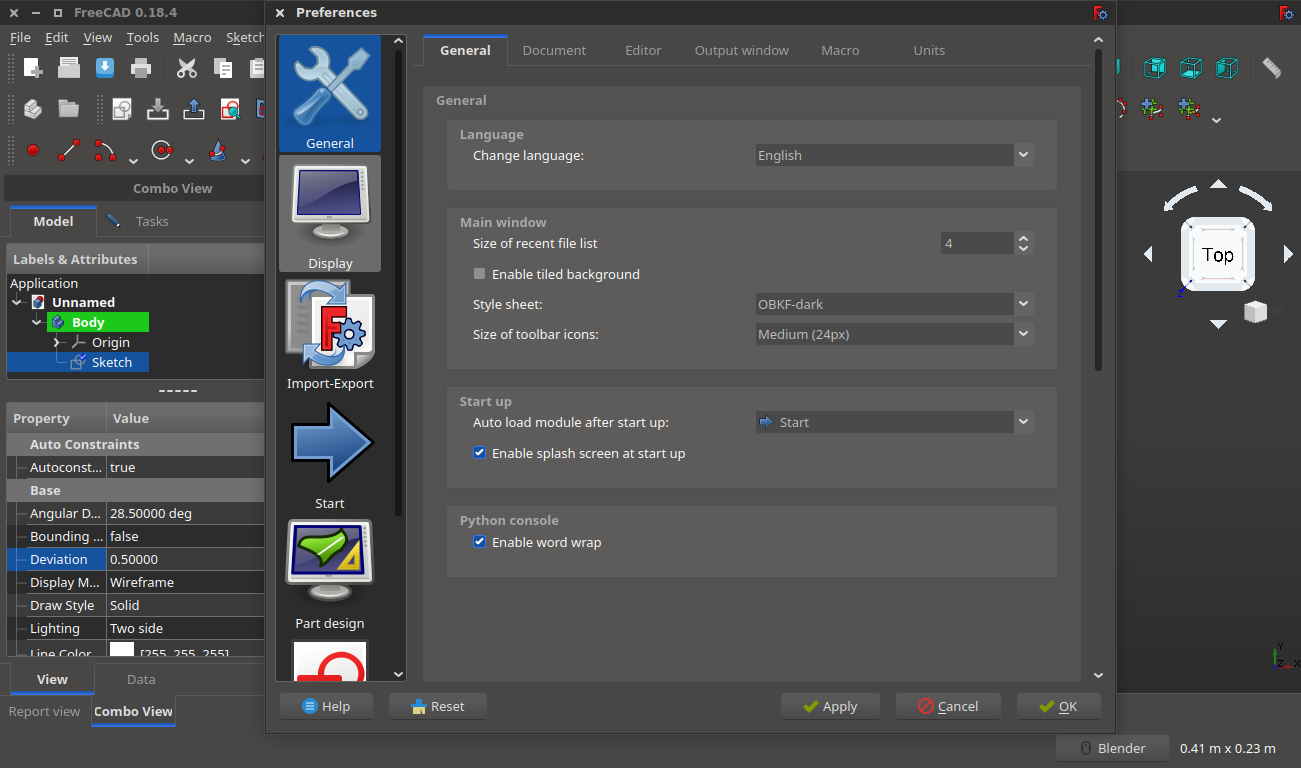Viewport: 1301px width, 768px height.
Task: Click the middle cyan cube view icon
Action: pos(1191,68)
